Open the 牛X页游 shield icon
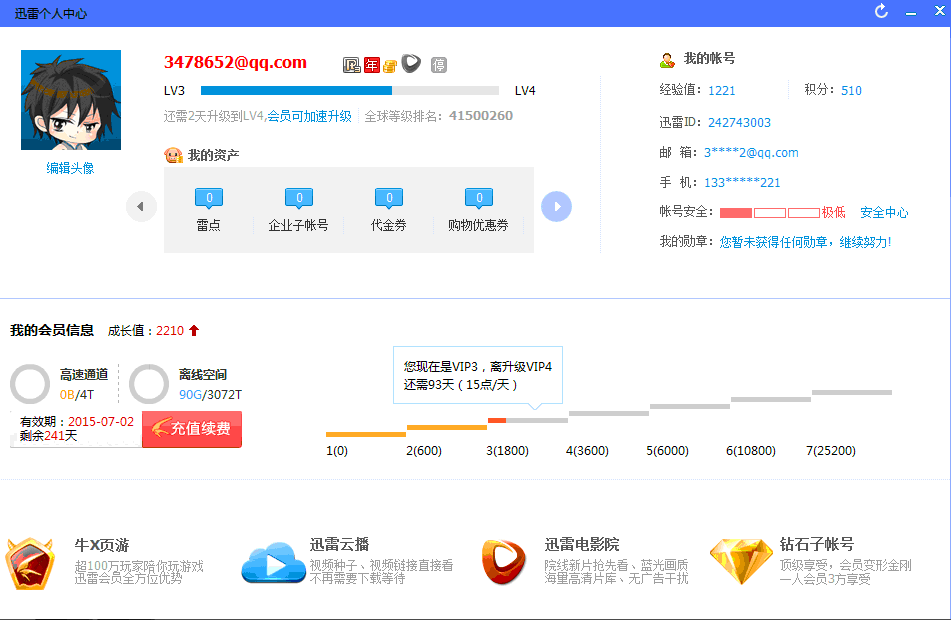This screenshot has height=620, width=951. (30, 564)
